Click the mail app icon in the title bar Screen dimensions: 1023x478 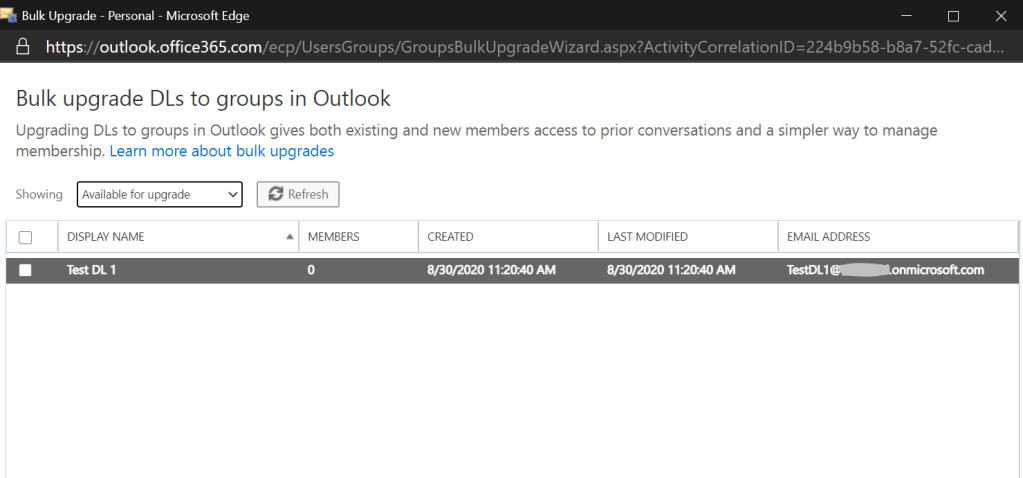coord(10,15)
